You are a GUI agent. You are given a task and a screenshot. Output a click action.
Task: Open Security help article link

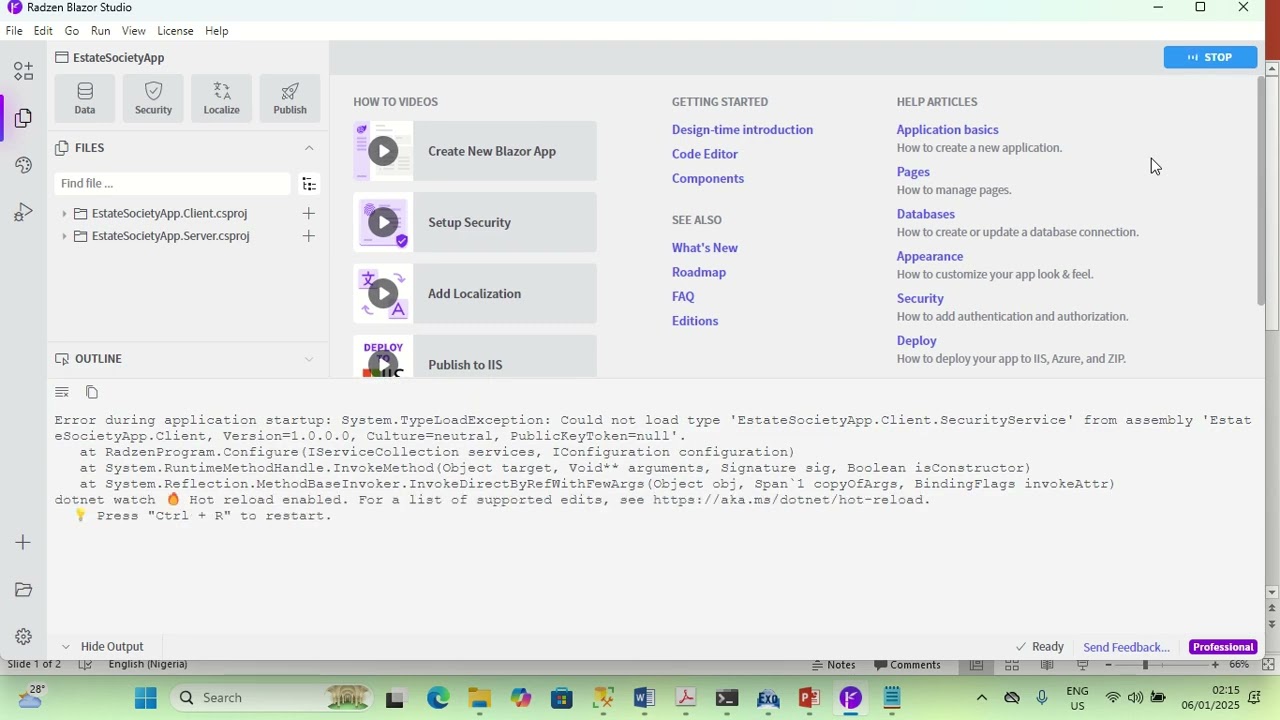point(920,298)
